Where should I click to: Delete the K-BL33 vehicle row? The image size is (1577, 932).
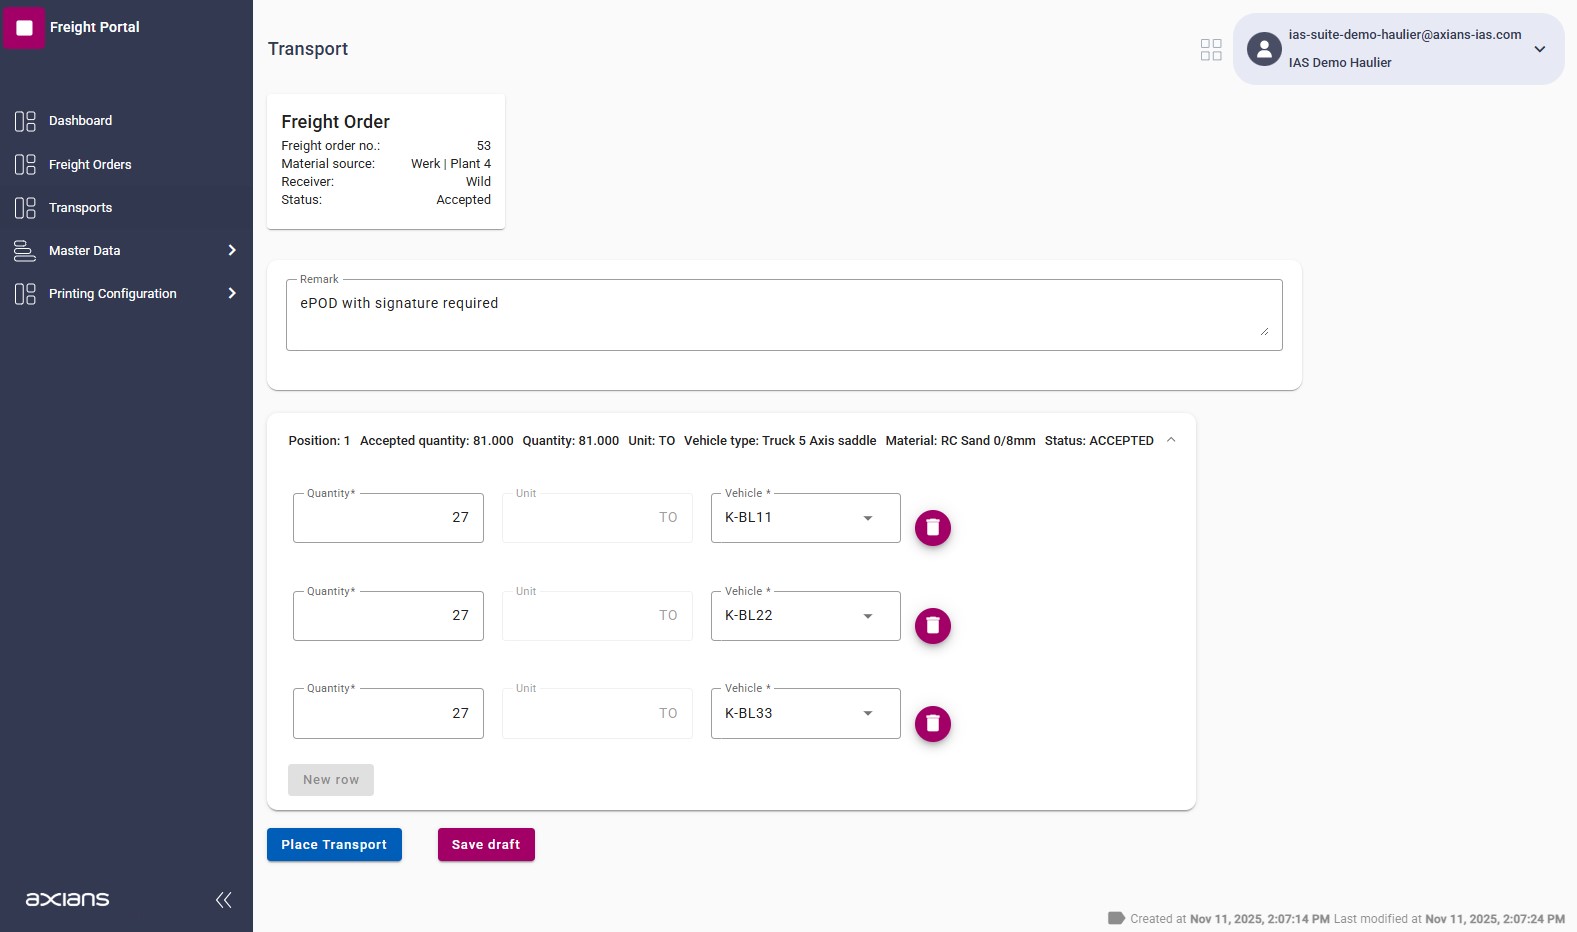click(932, 724)
